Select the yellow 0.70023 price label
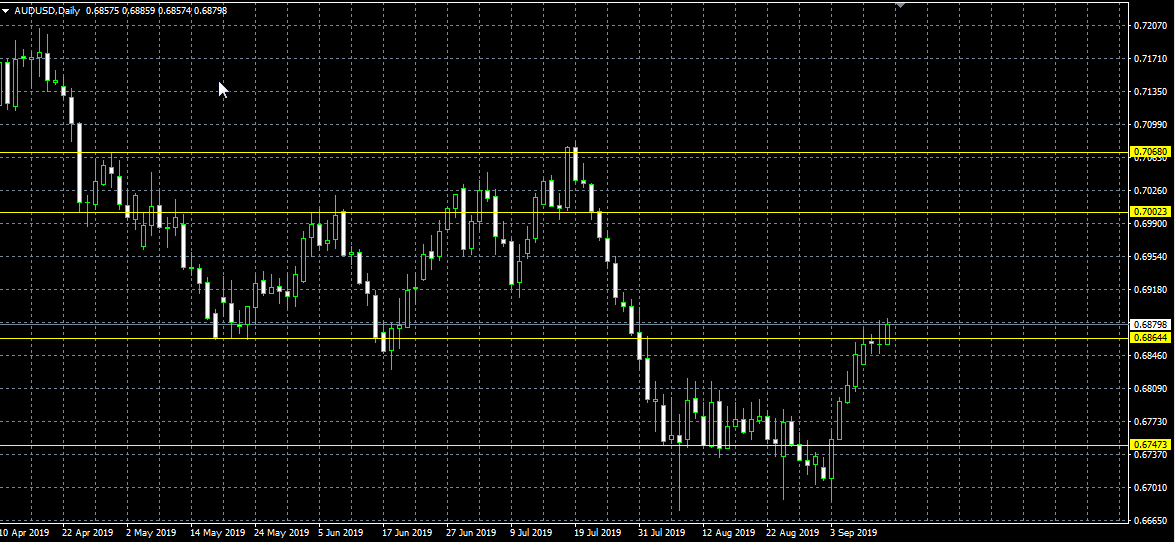The image size is (1175, 542). (x=1150, y=212)
